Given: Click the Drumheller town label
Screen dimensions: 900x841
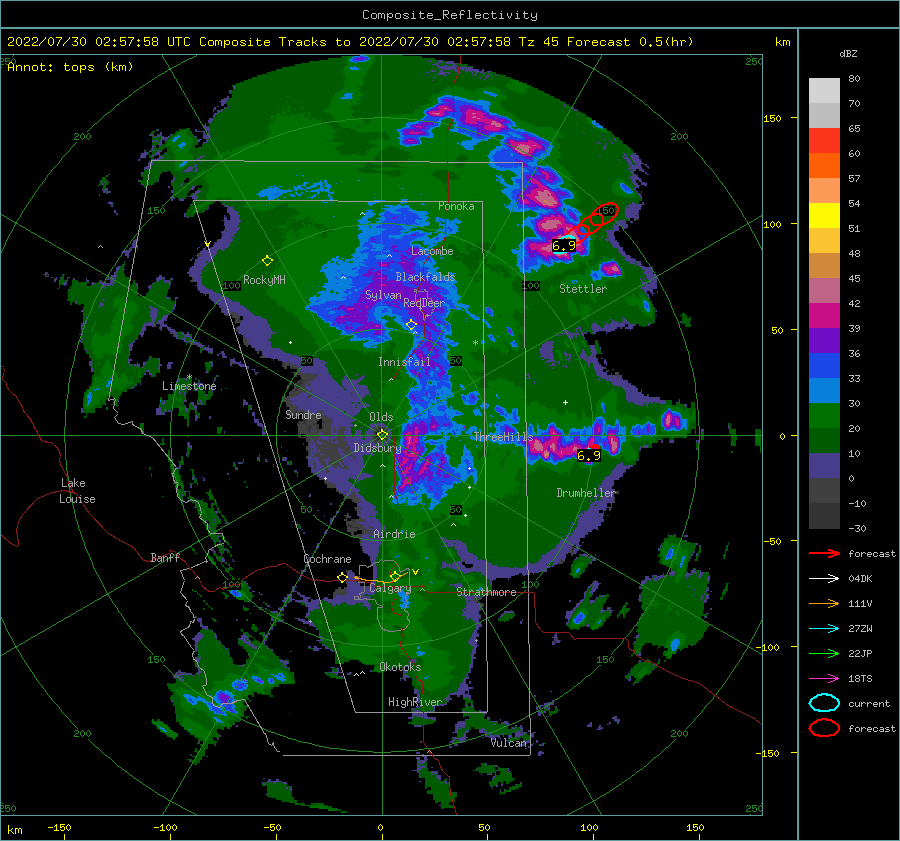Looking at the screenshot, I should tap(586, 493).
